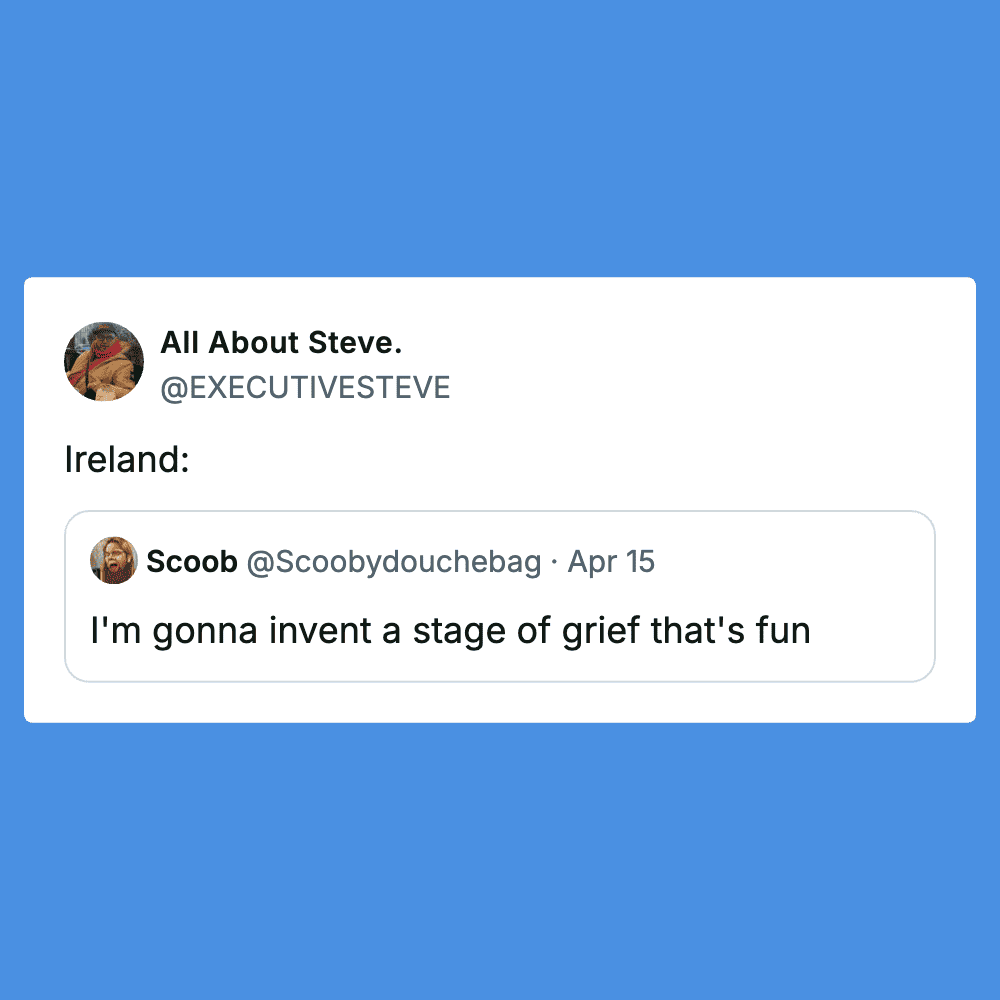Viewport: 1000px width, 1000px height.
Task: Click empty space inside quoted tweet header
Action: click(x=800, y=562)
